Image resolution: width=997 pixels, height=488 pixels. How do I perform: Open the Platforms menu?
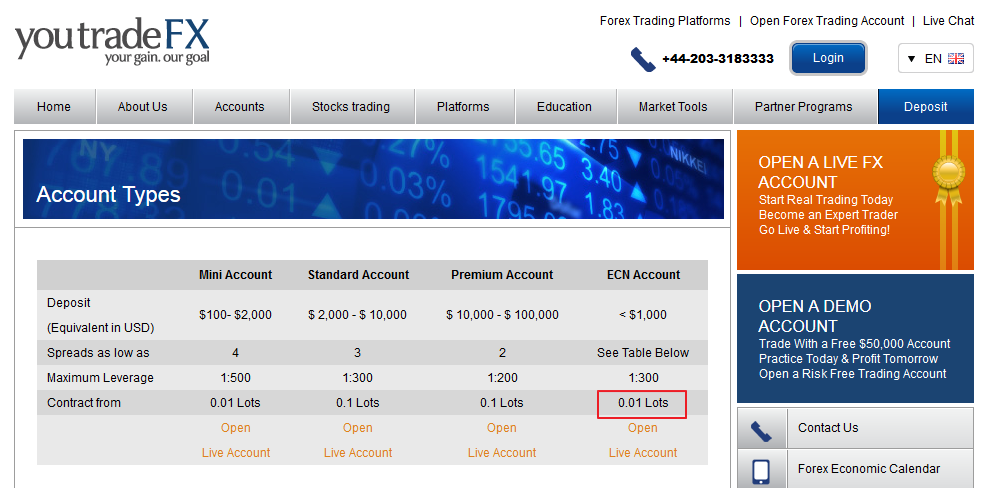pos(464,106)
